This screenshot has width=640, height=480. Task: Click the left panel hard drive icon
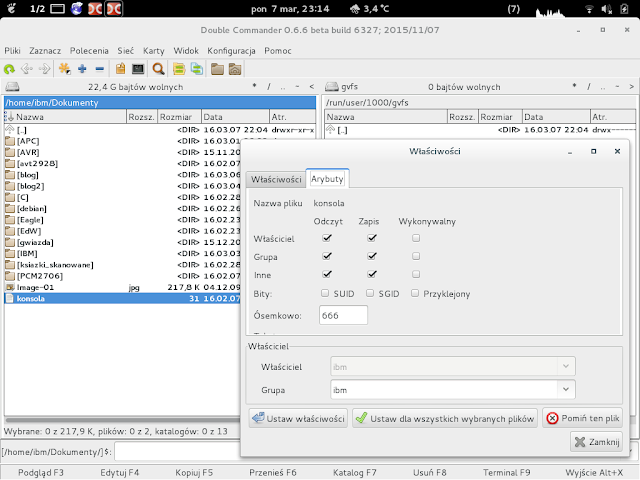point(12,87)
